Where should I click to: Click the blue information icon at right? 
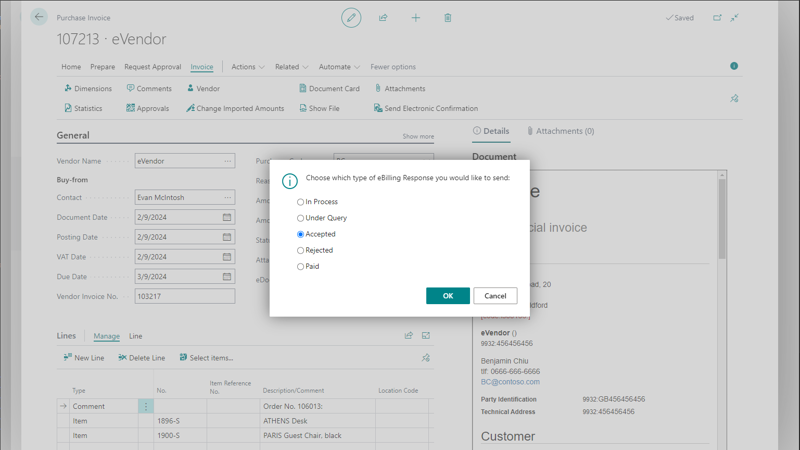click(734, 66)
